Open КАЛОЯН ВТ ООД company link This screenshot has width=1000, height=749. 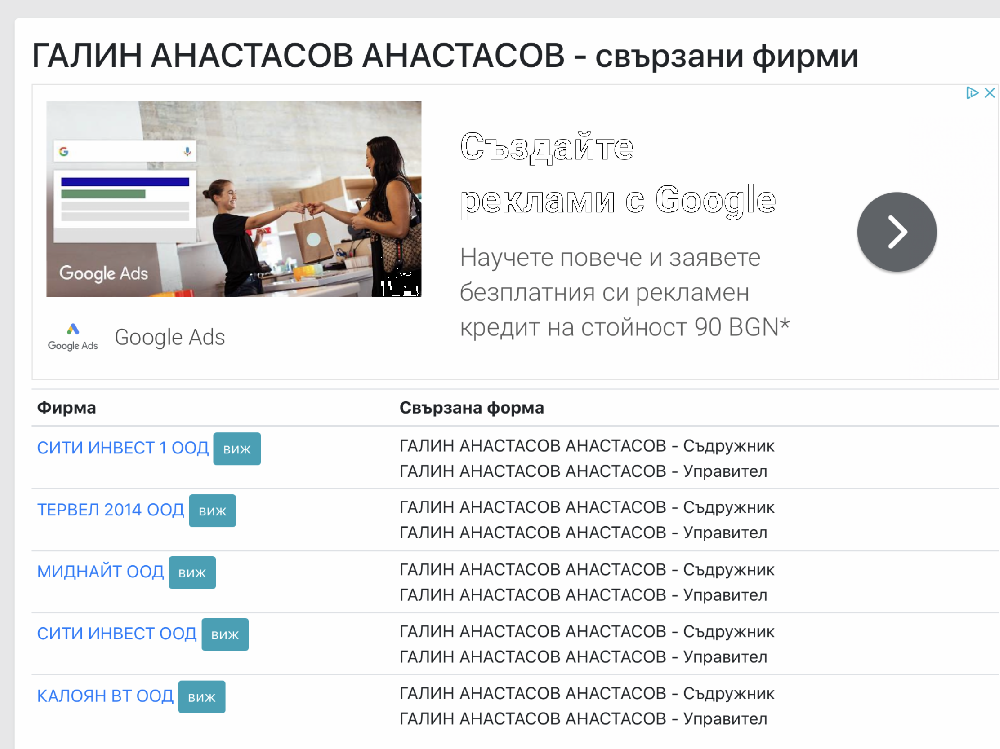(x=105, y=696)
